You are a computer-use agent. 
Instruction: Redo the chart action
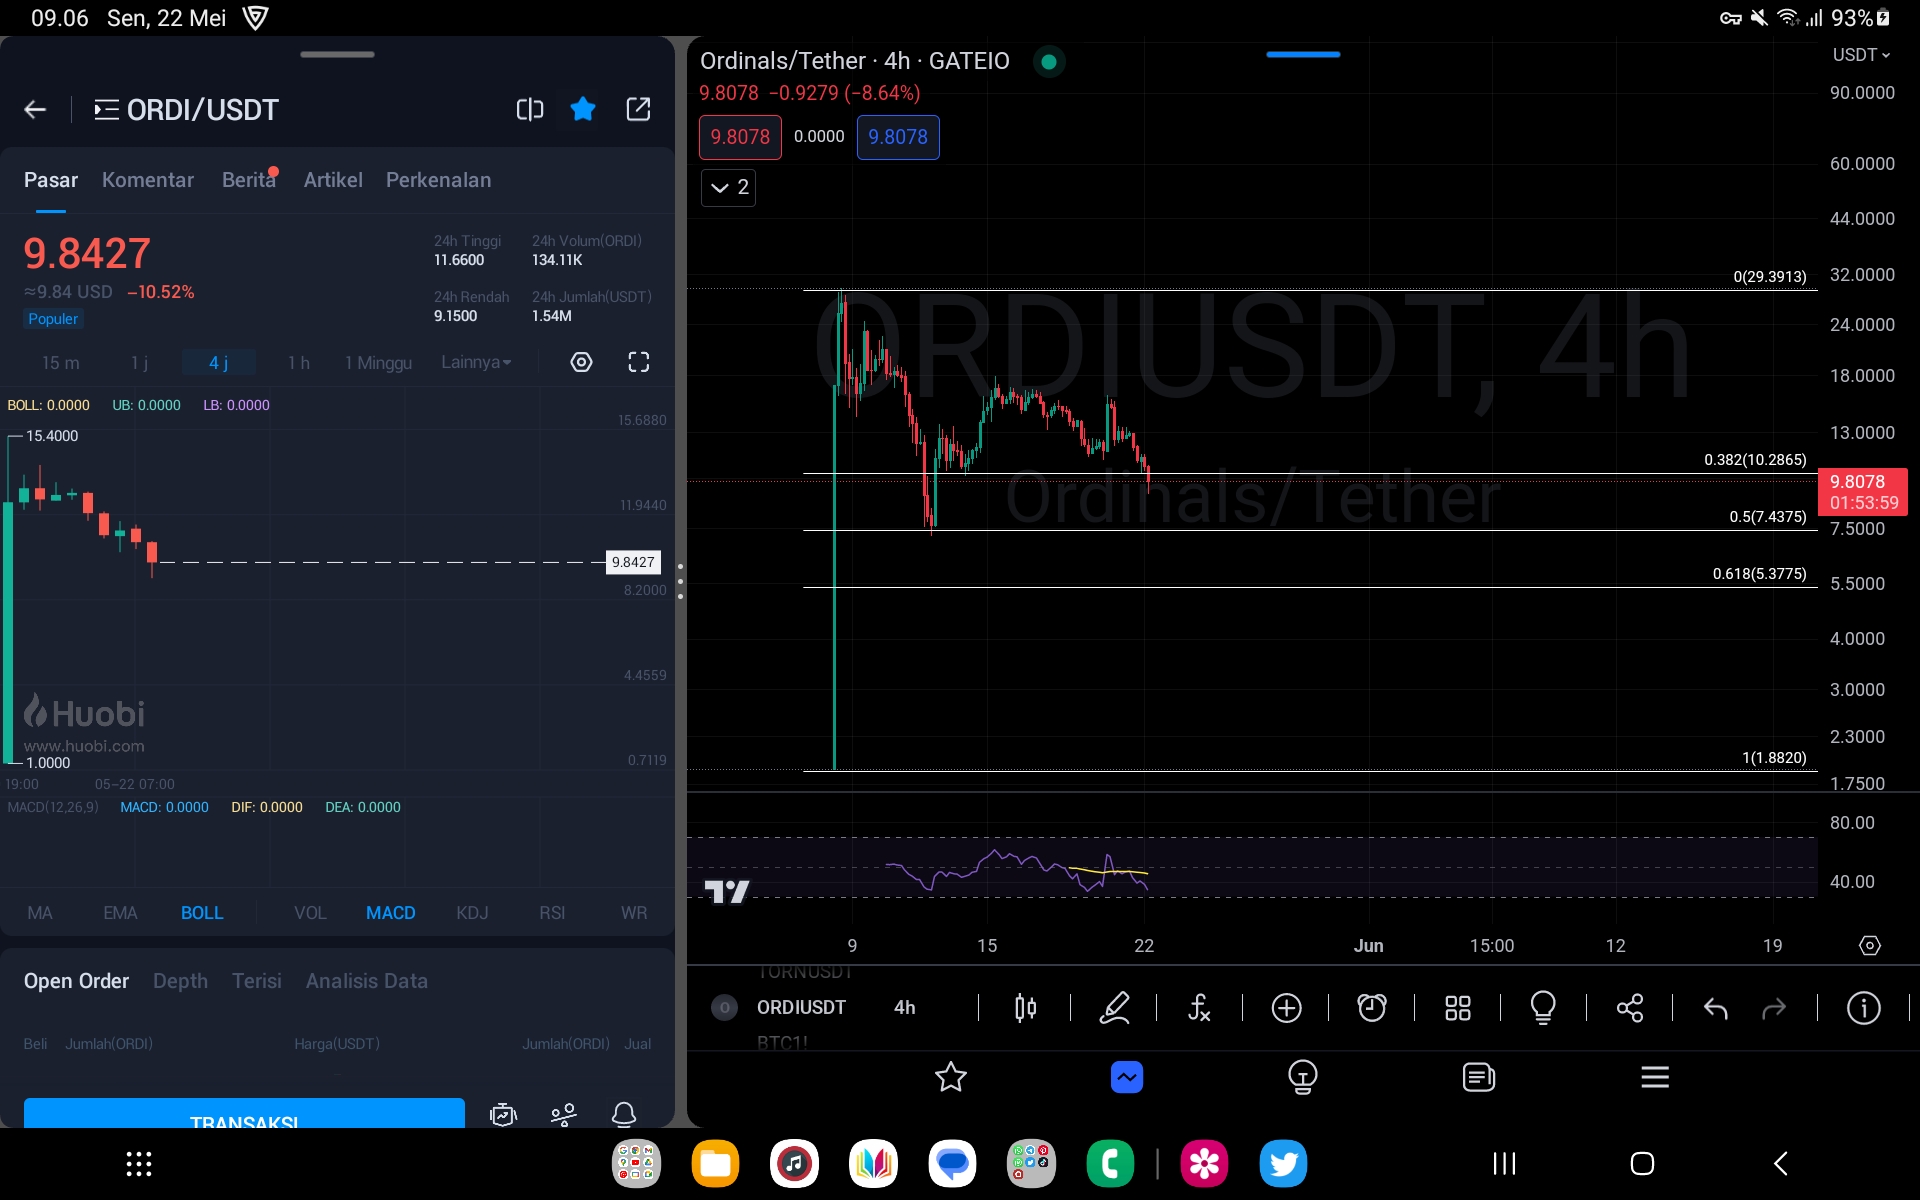[x=1774, y=1008]
